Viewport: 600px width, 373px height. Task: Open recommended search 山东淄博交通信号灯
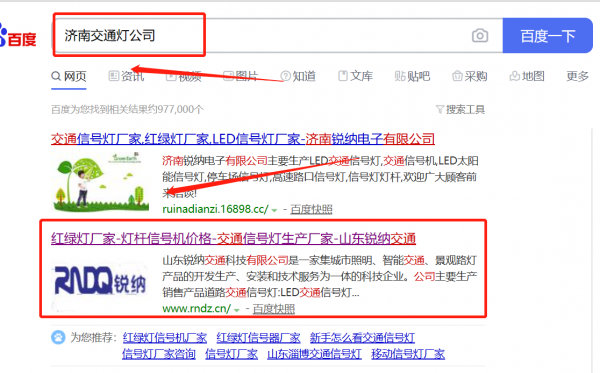point(315,354)
